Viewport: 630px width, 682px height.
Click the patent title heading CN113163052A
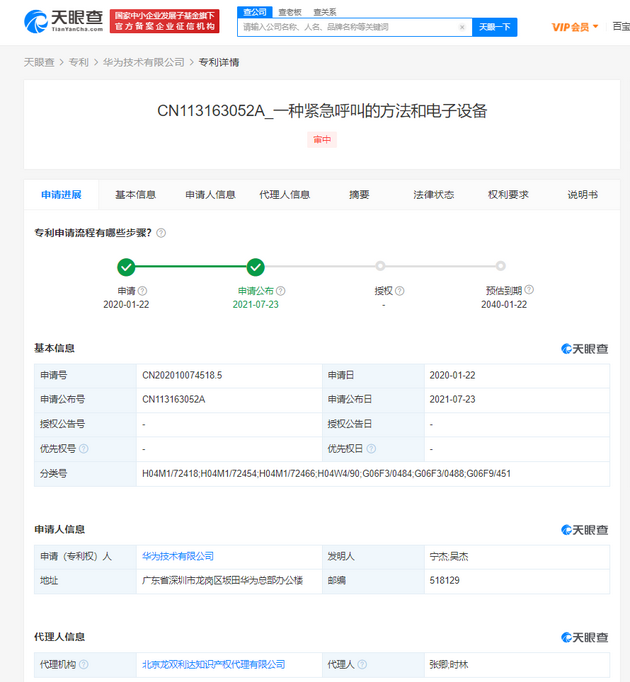coord(322,111)
